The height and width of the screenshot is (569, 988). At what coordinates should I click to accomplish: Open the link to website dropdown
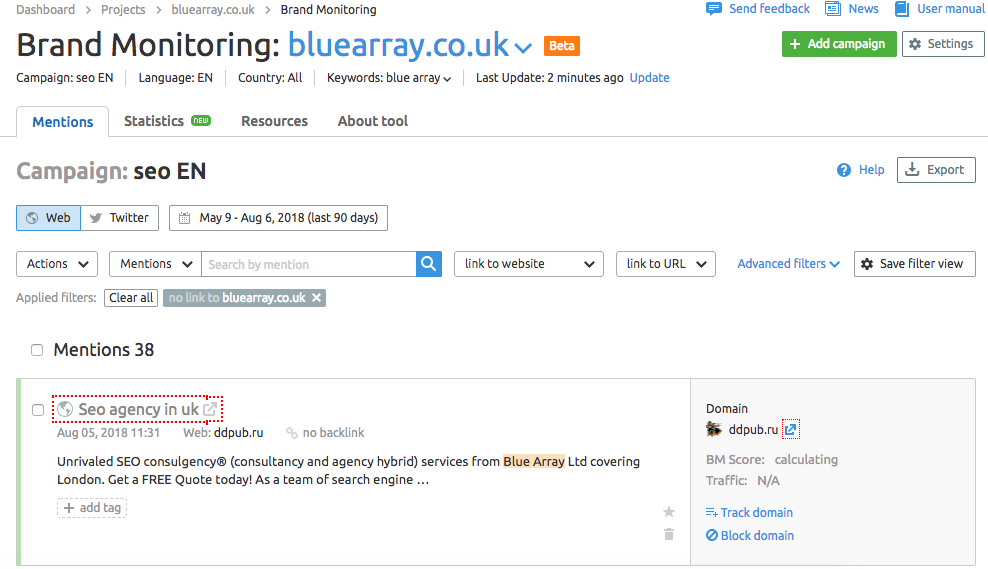click(529, 264)
